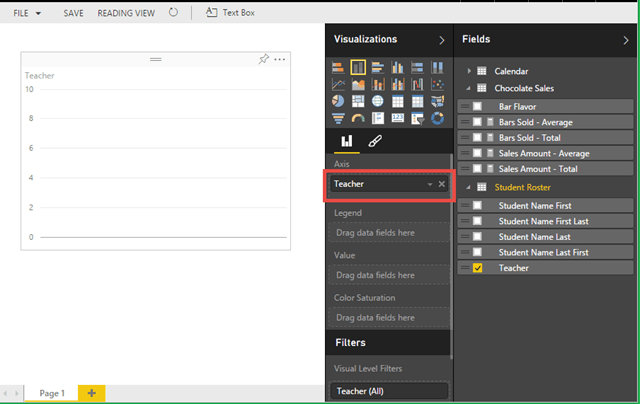The height and width of the screenshot is (404, 640).
Task: Open the FILE menu
Action: point(26,13)
